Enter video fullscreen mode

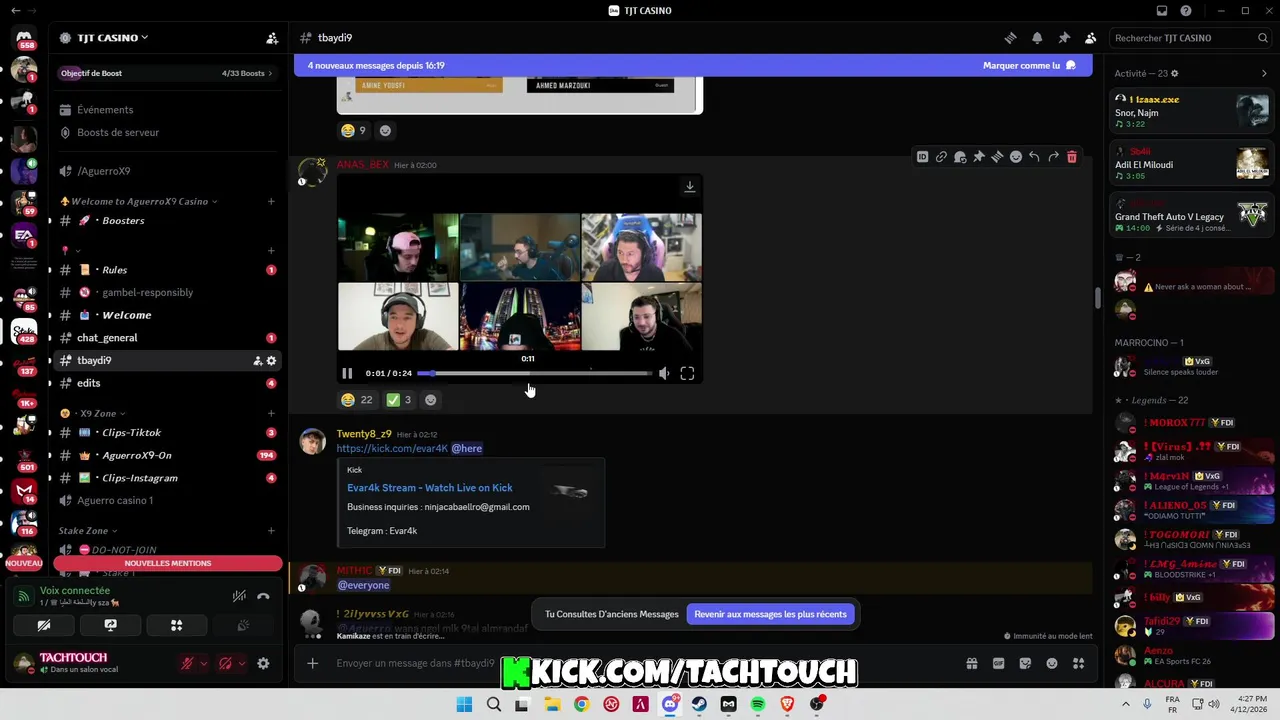click(x=687, y=373)
